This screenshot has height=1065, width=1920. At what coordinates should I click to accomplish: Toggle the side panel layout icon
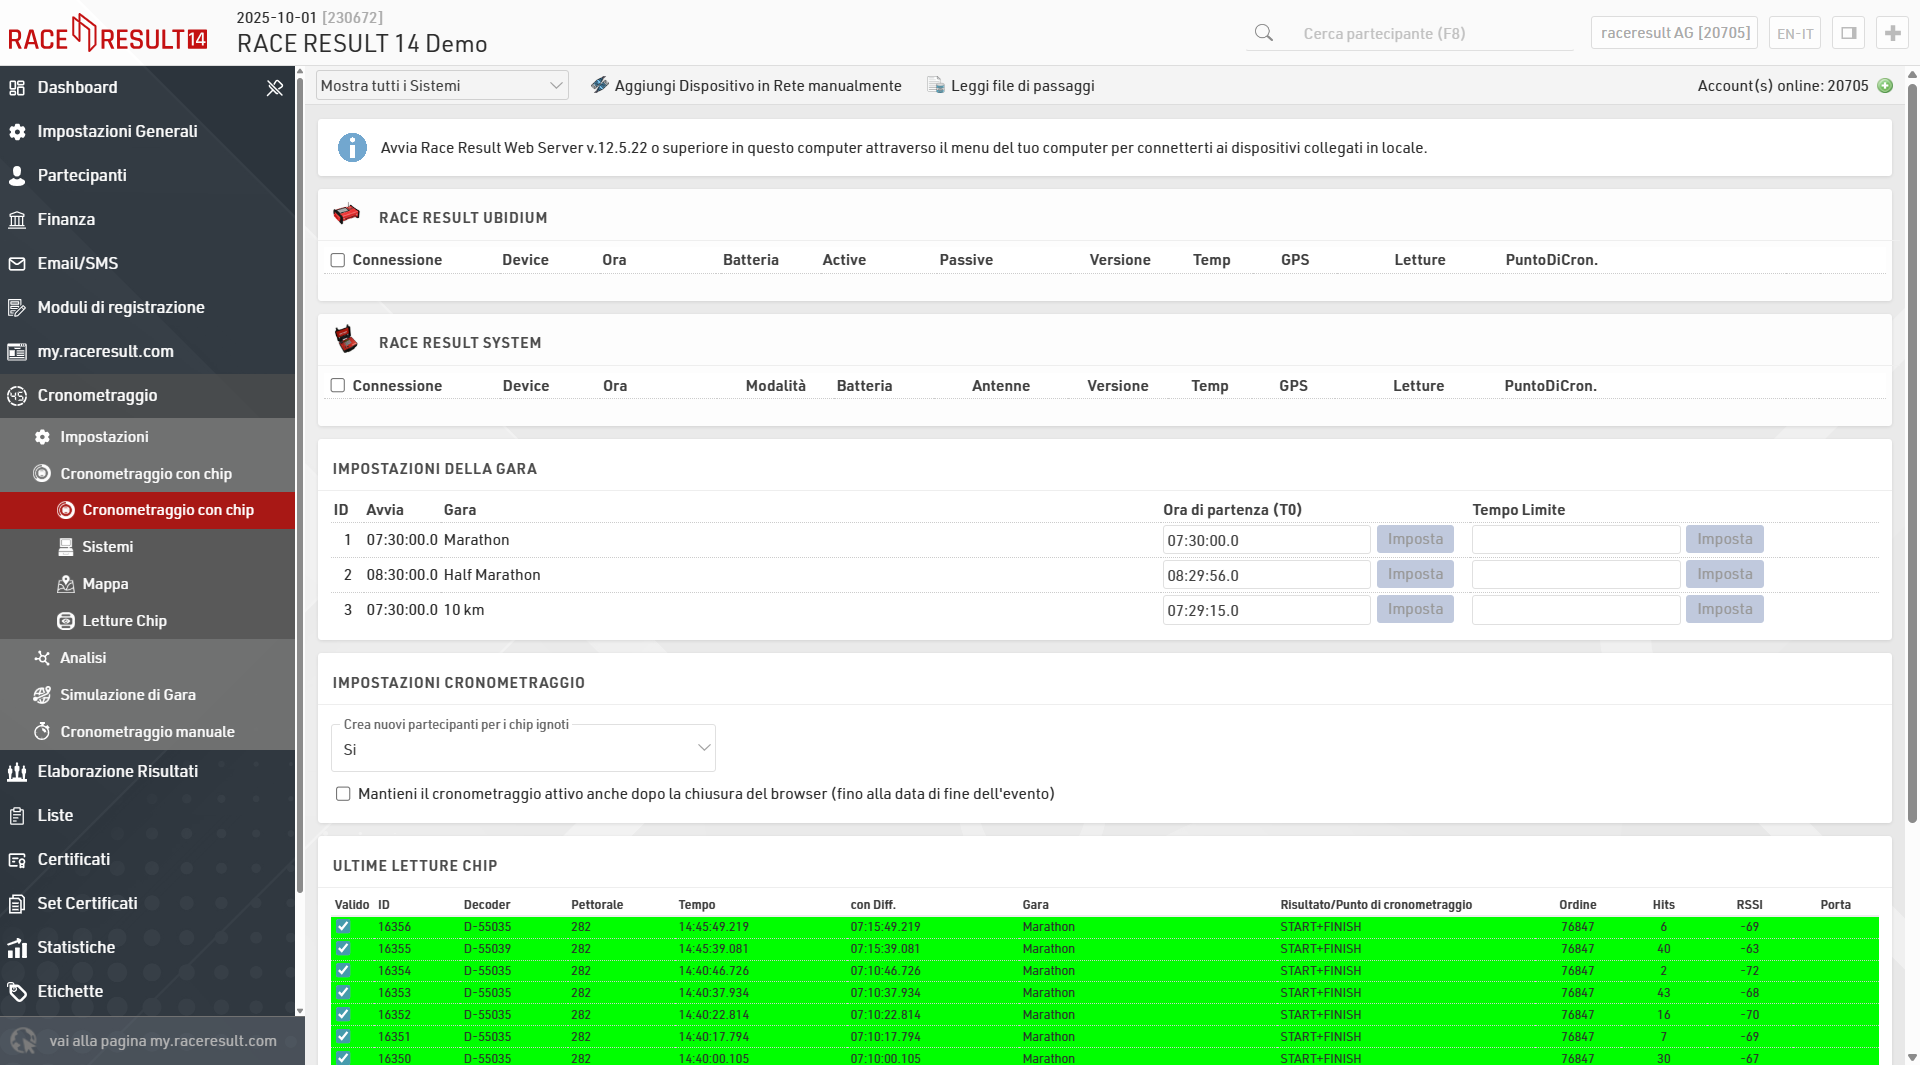click(1848, 33)
